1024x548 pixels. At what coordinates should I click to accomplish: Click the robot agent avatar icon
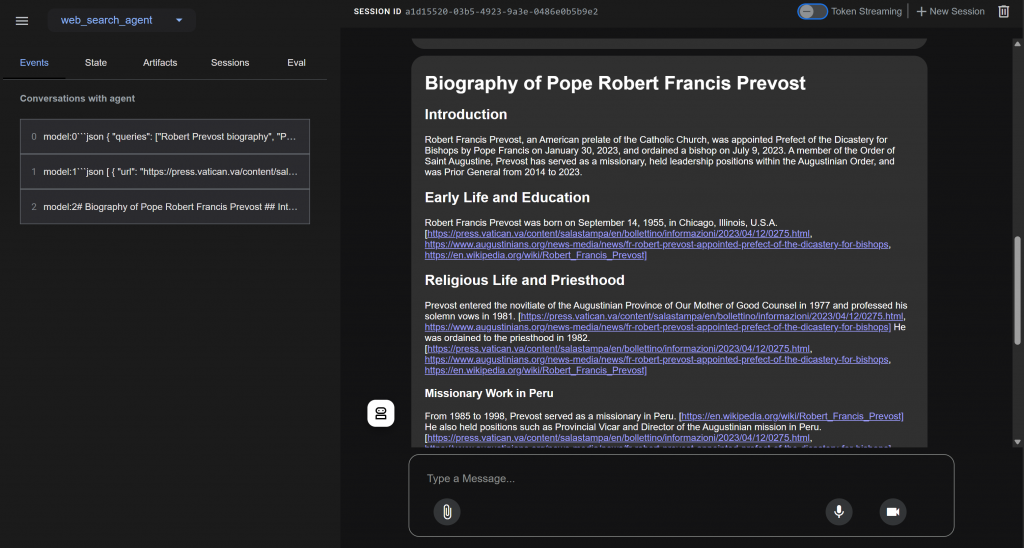click(381, 413)
